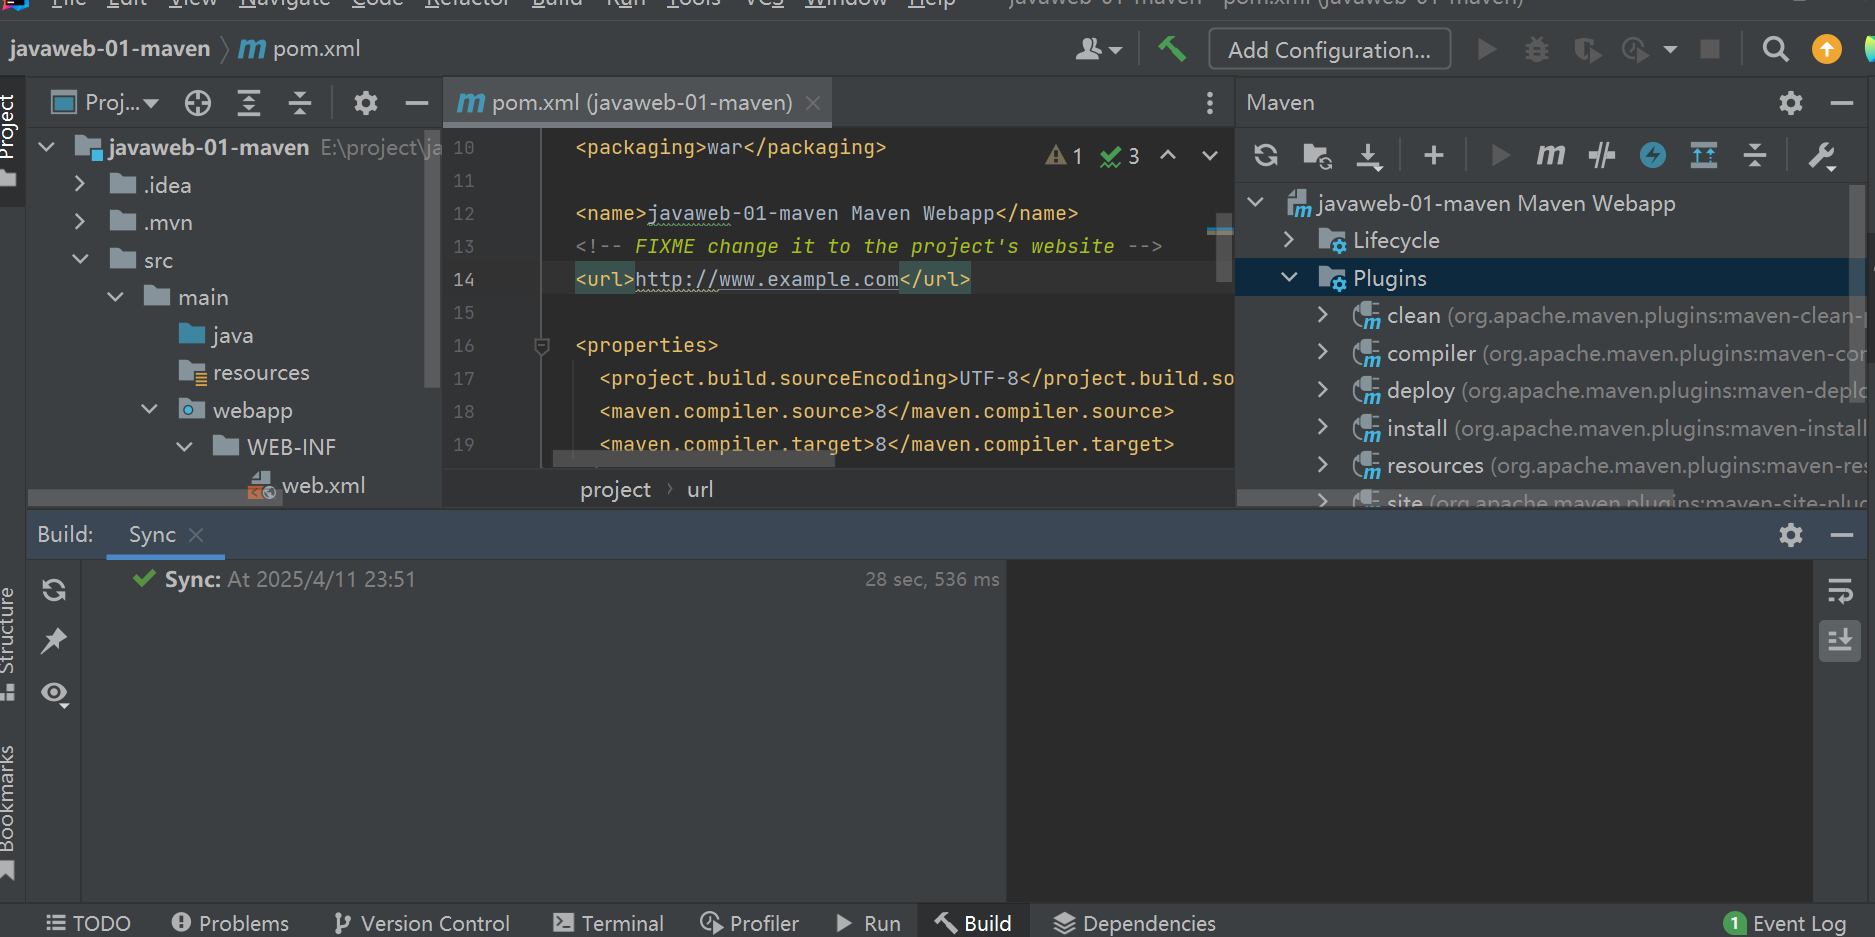Open the Terminal tool window tab
The width and height of the screenshot is (1875, 937).
(608, 923)
